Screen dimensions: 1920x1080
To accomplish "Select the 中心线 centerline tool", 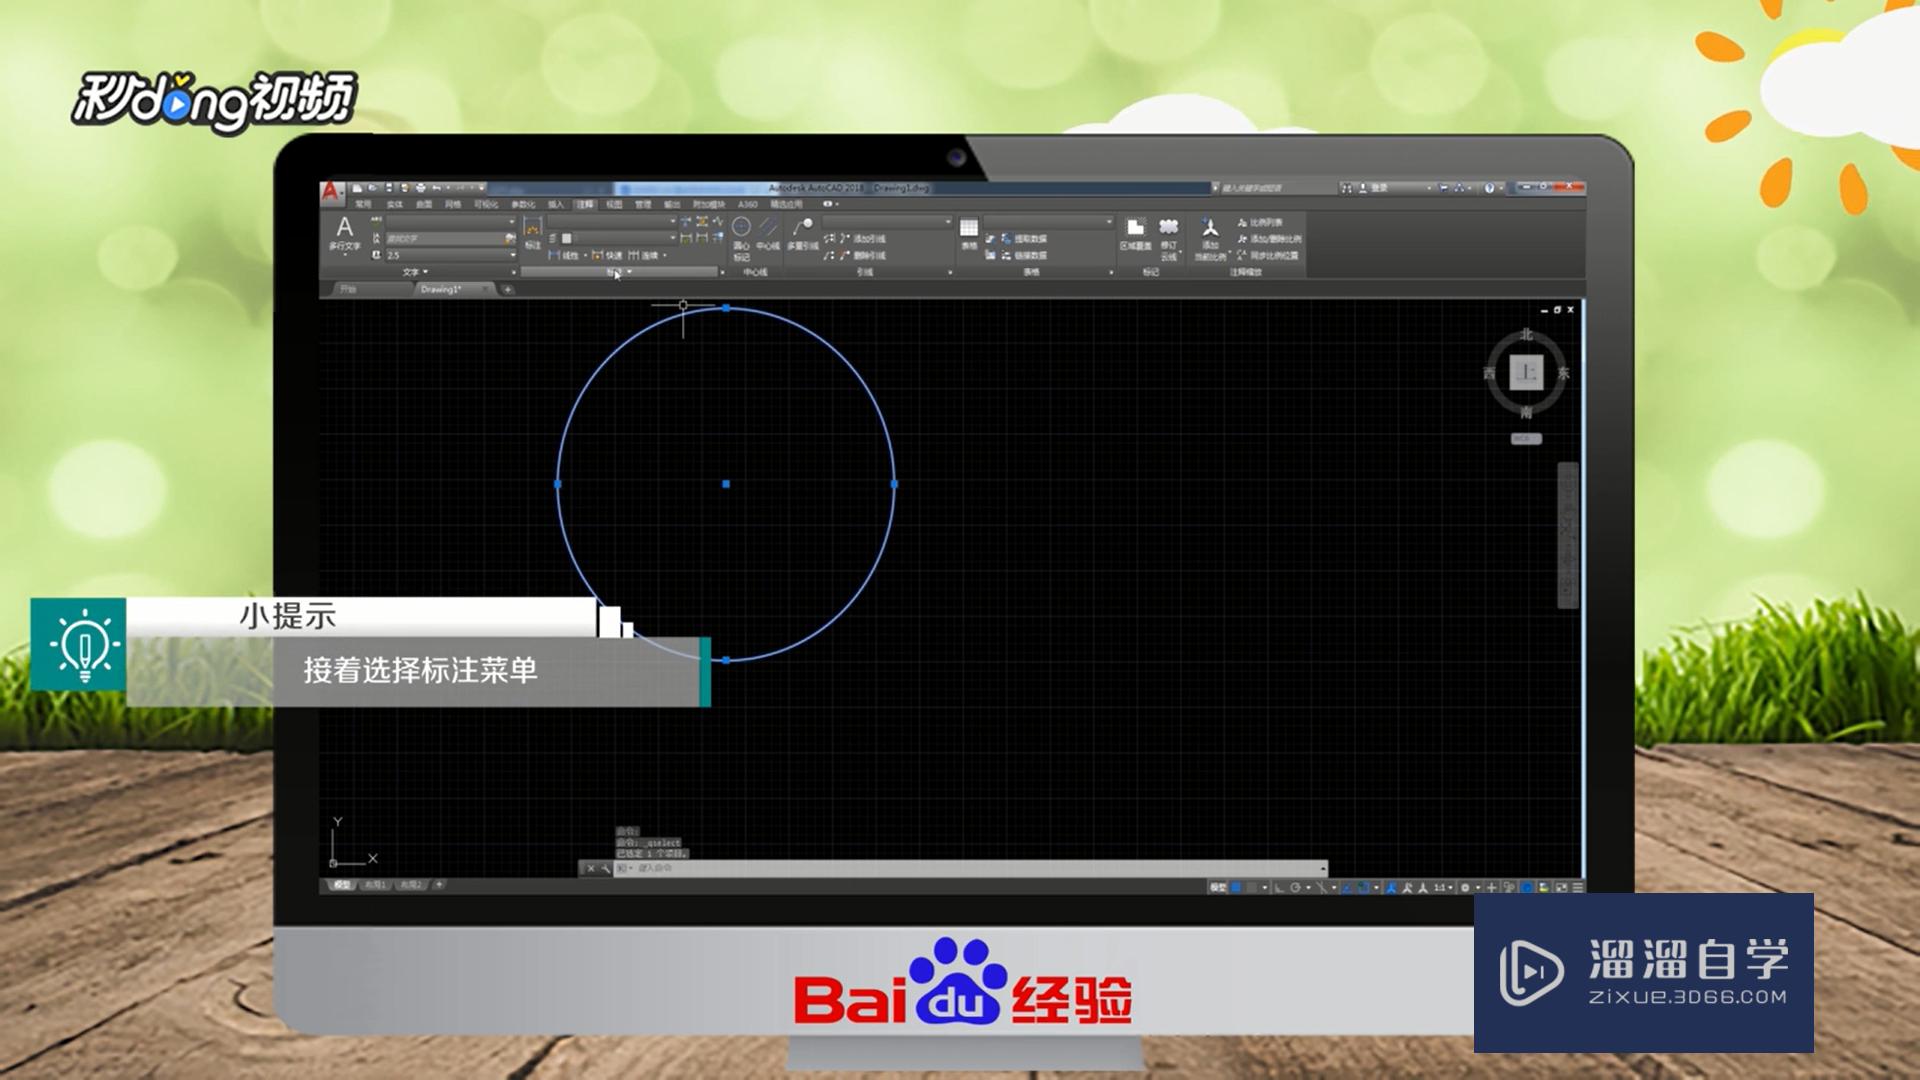I will click(x=768, y=233).
